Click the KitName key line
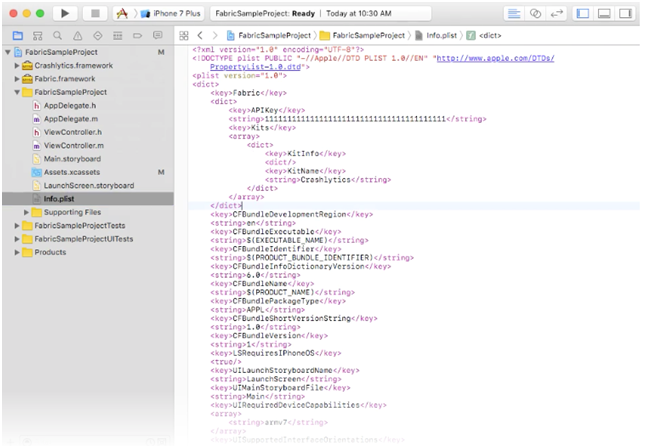The image size is (646, 448). [305, 171]
